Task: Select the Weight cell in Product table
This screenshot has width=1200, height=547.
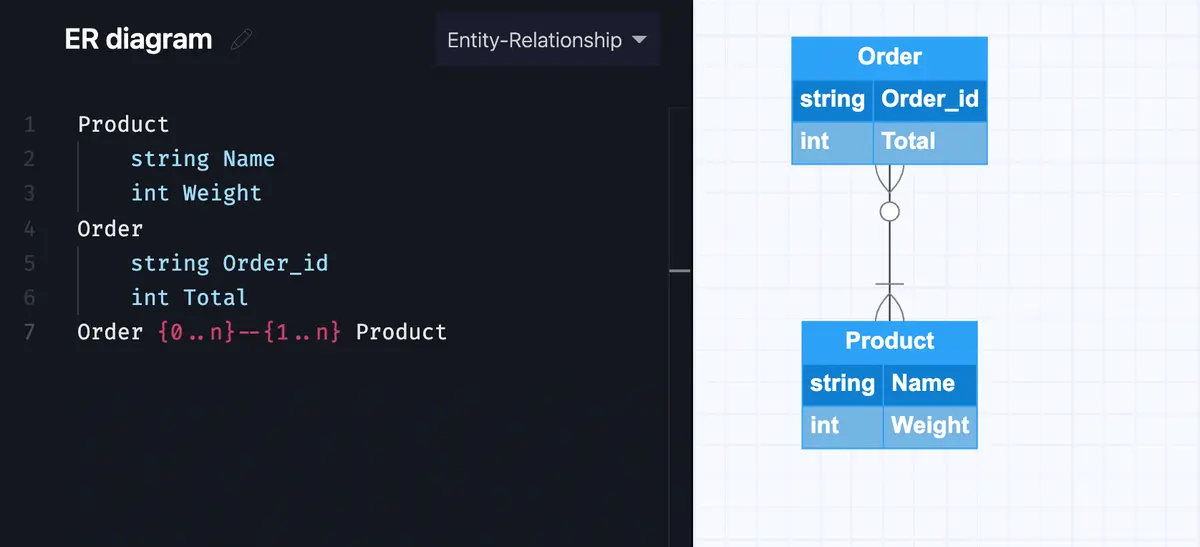Action: 930,426
